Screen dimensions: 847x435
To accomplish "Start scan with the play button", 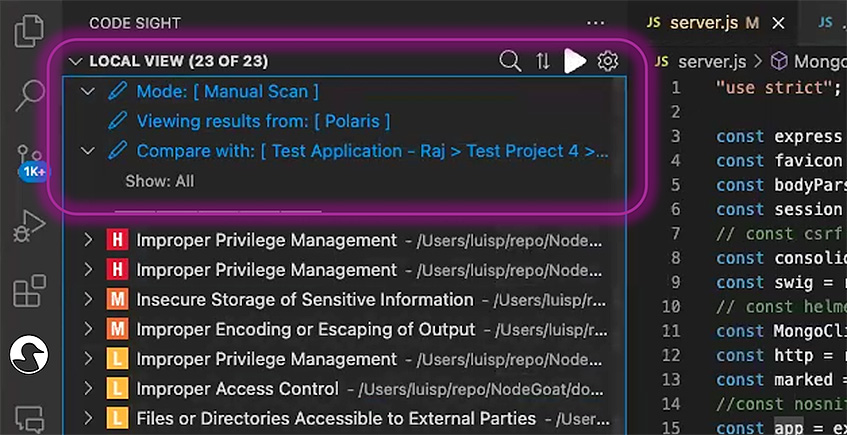I will [575, 61].
